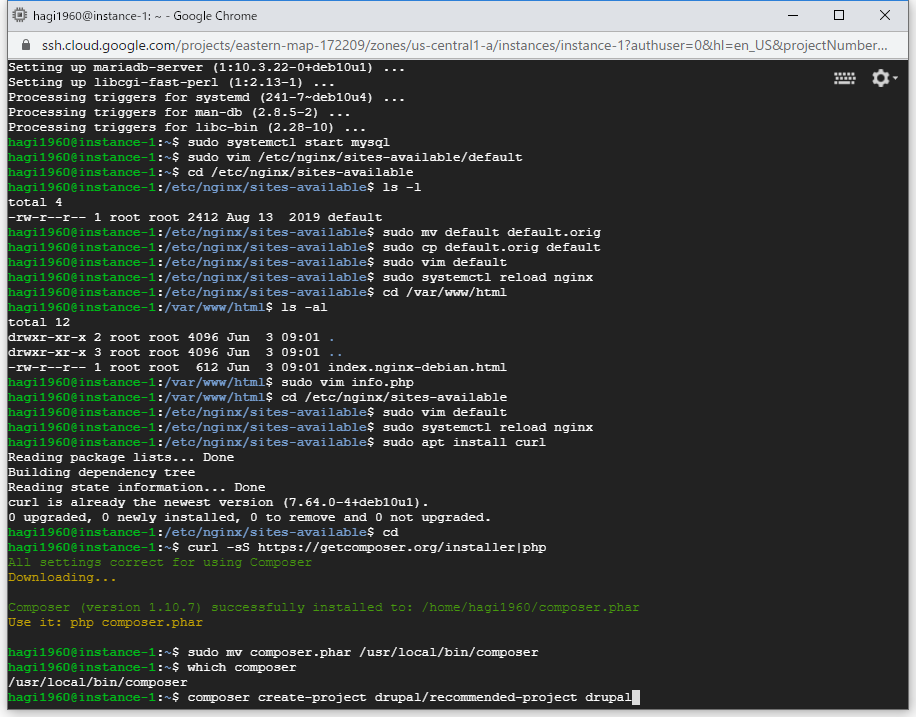
Task: Click the 'sudo vim info.php' command
Action: tap(348, 382)
